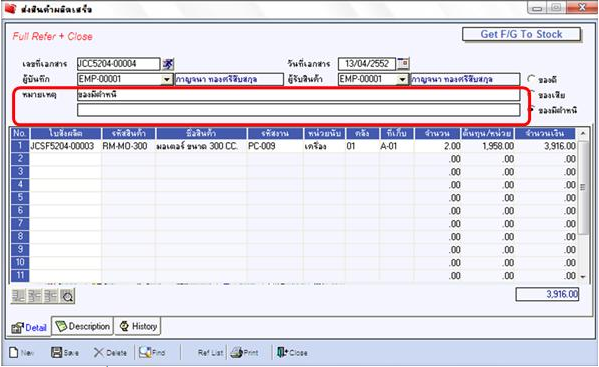The height and width of the screenshot is (367, 599).
Task: Open the calendar icon next to document date
Action: coord(403,63)
